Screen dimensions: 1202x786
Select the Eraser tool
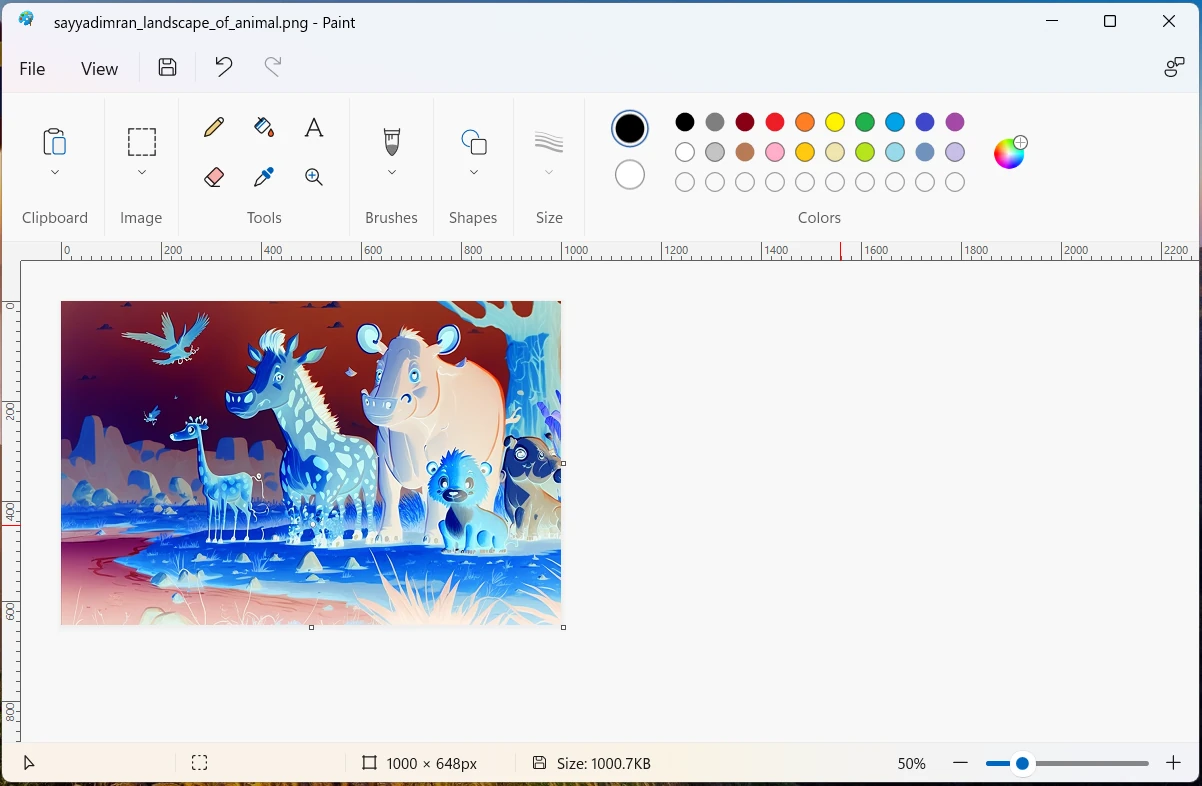tap(213, 176)
